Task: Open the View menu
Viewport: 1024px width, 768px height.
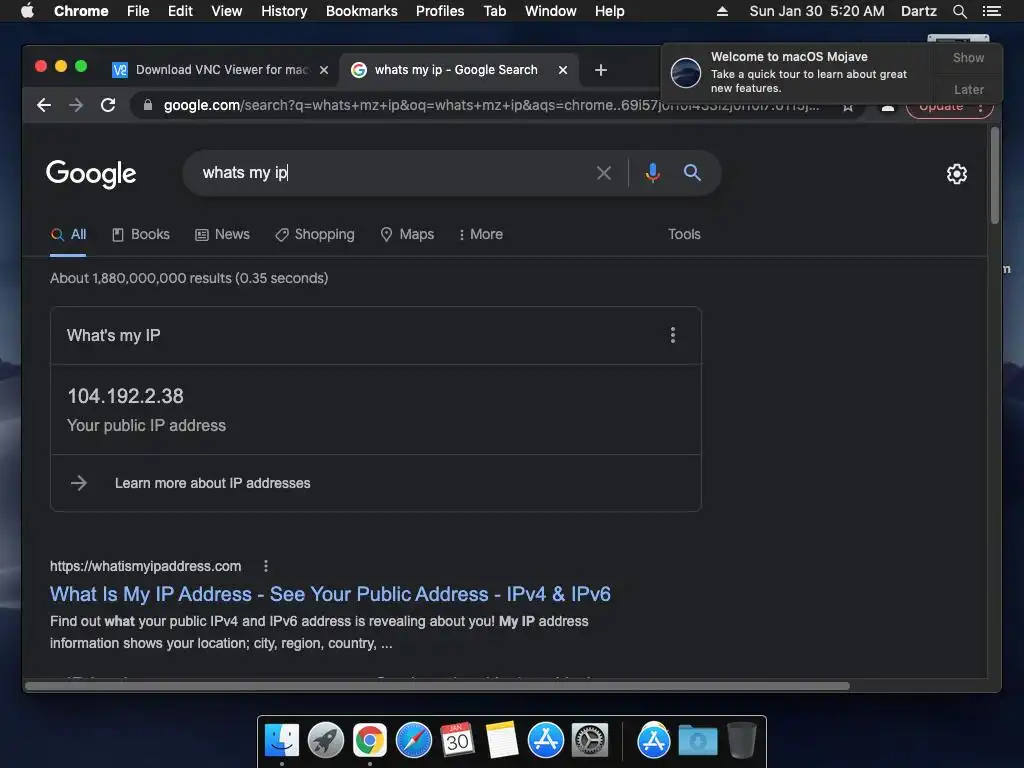Action: point(227,11)
